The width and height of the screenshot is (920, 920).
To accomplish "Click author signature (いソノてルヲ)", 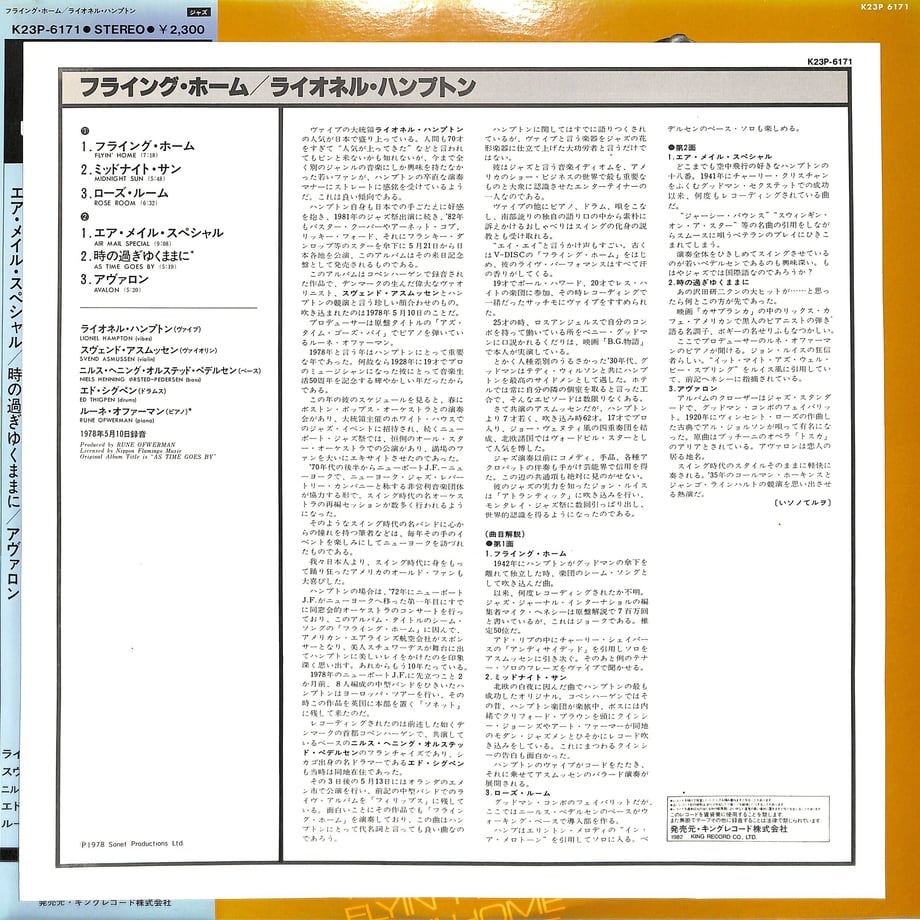I will [803, 503].
